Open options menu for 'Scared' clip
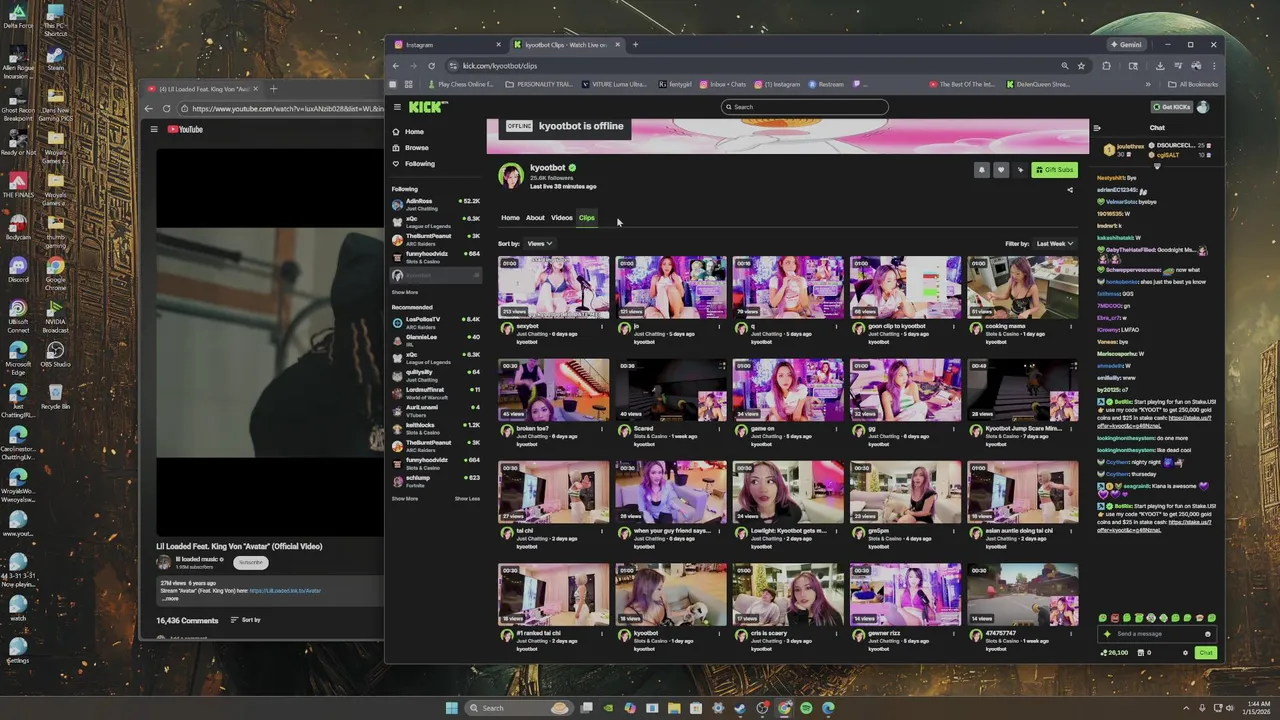The width and height of the screenshot is (1280, 720). click(x=719, y=428)
